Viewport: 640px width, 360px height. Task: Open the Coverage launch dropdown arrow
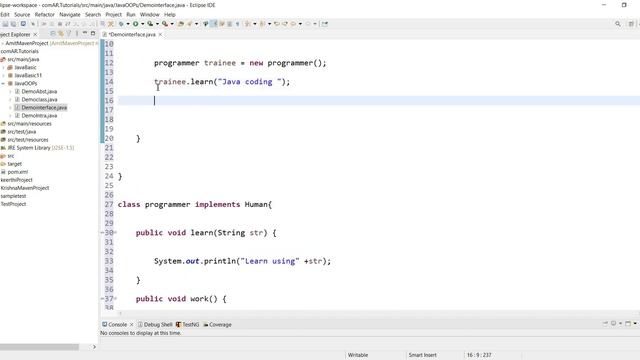tap(157, 24)
